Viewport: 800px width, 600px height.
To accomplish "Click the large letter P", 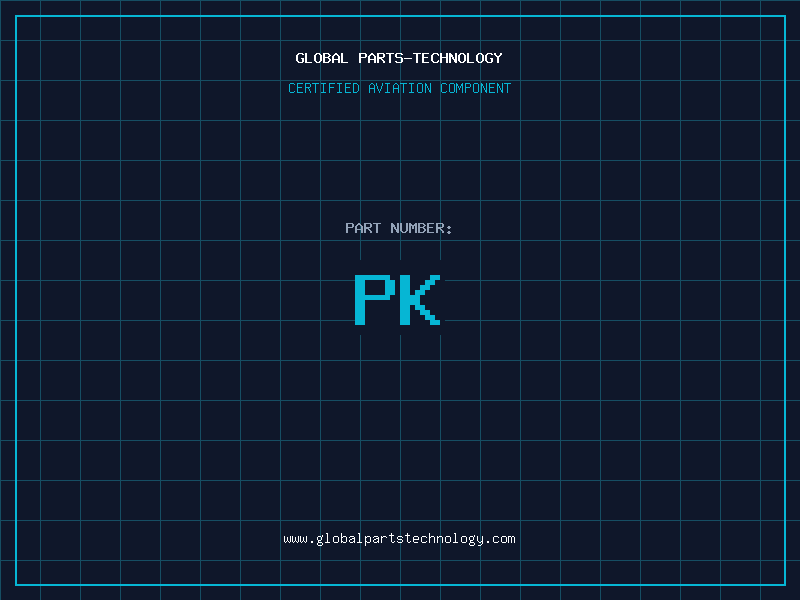I will tap(375, 299).
